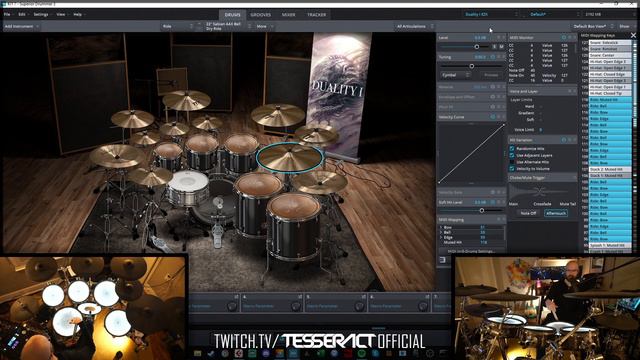Viewport: 640px width, 360px height.
Task: Select Splash 1: Muted Hit mapping key
Action: pyautogui.click(x=610, y=245)
